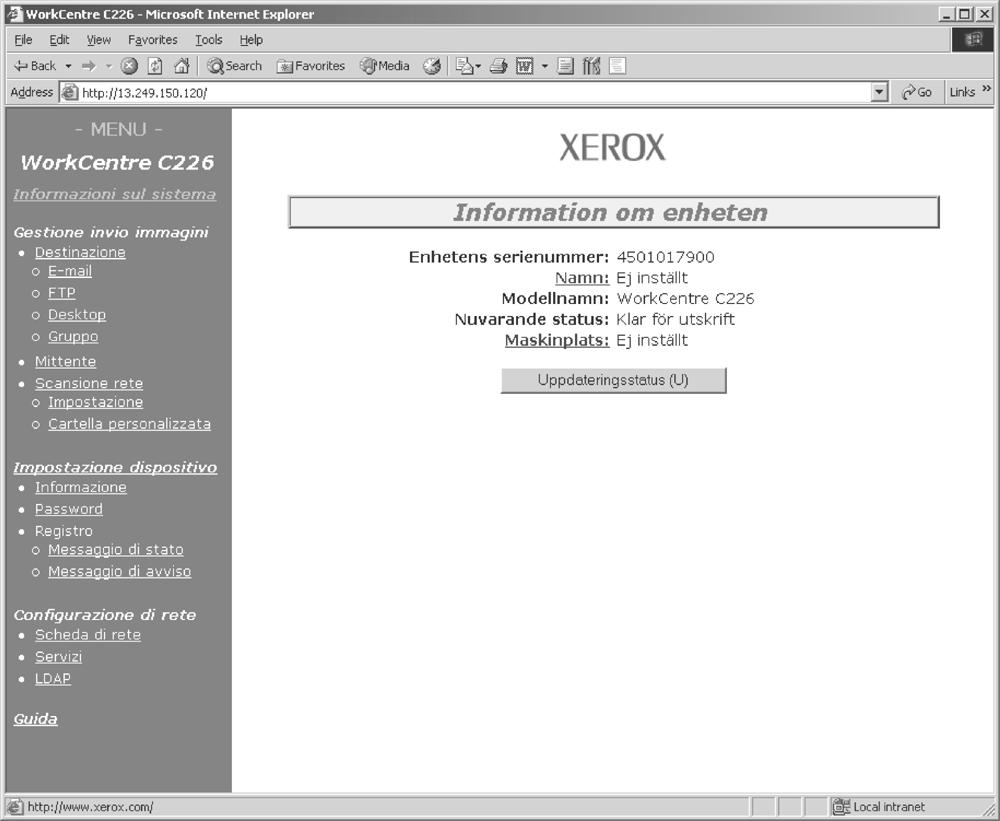This screenshot has height=821, width=1000.
Task: Click serial number 4501017900 text
Action: tap(665, 257)
